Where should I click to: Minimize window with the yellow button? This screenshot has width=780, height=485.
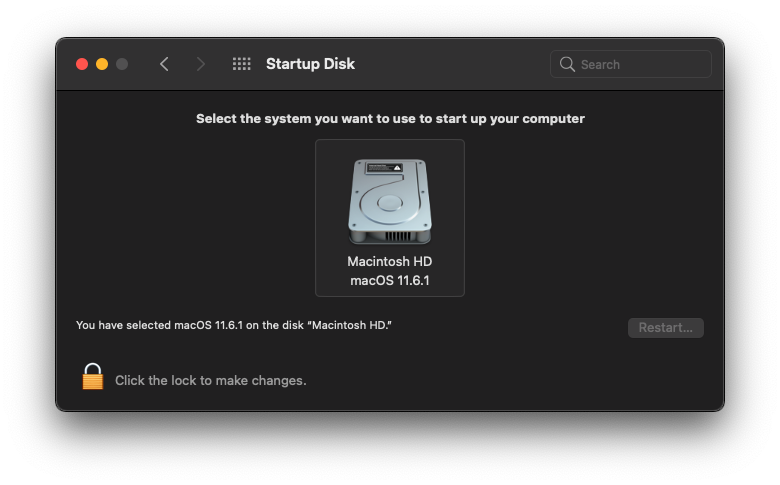[x=102, y=64]
